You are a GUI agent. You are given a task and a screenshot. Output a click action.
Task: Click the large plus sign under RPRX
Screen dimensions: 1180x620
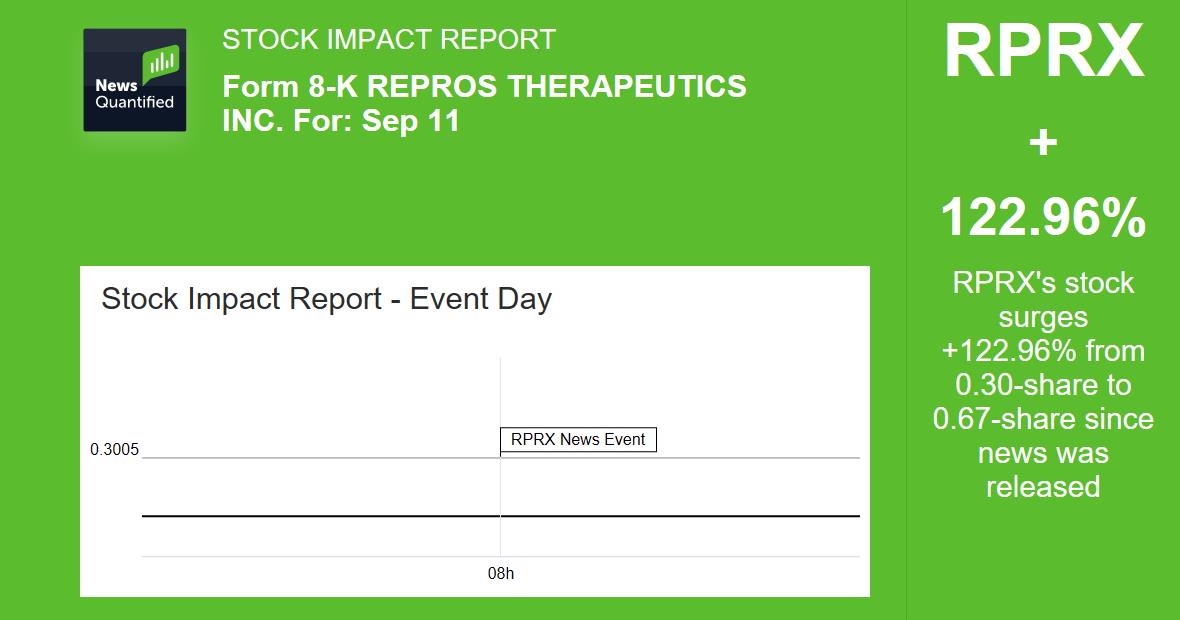point(1042,143)
